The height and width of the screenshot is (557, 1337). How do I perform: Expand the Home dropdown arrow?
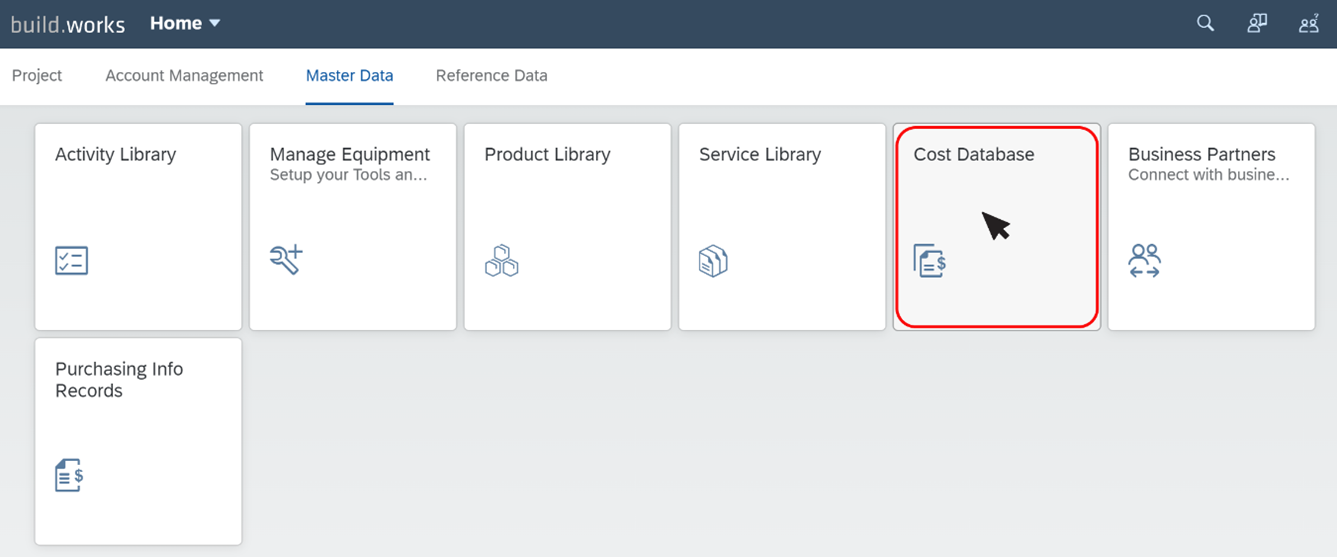[x=214, y=24]
